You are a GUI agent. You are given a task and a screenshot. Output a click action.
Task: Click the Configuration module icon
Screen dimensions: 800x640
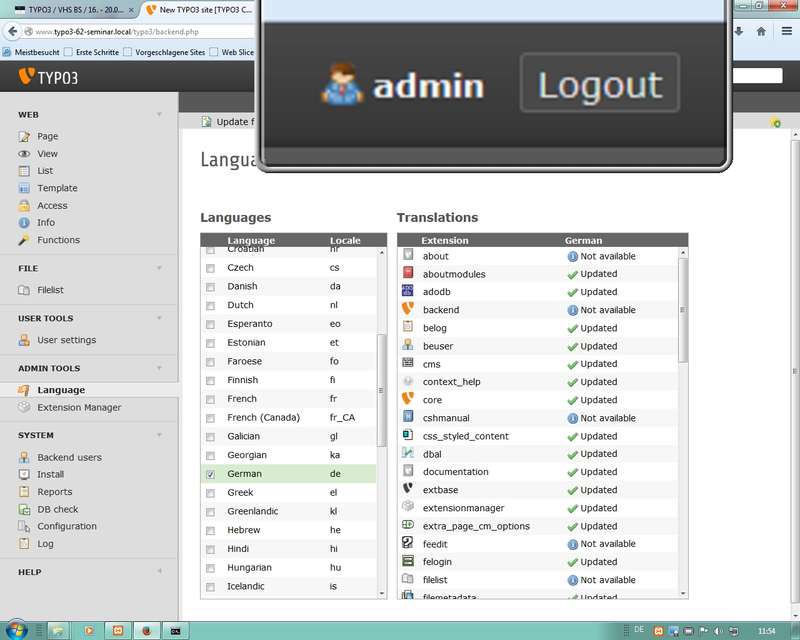click(24, 526)
